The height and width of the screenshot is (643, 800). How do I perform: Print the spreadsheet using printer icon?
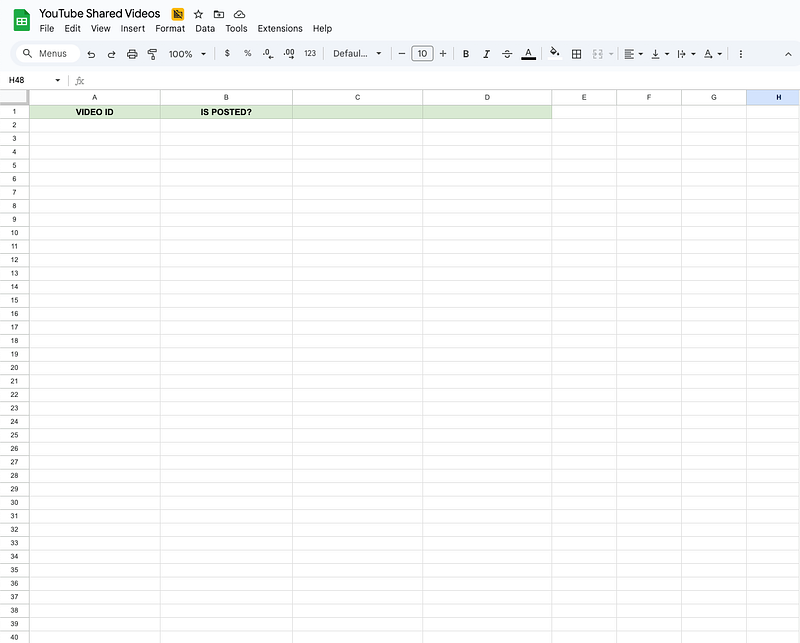point(132,54)
